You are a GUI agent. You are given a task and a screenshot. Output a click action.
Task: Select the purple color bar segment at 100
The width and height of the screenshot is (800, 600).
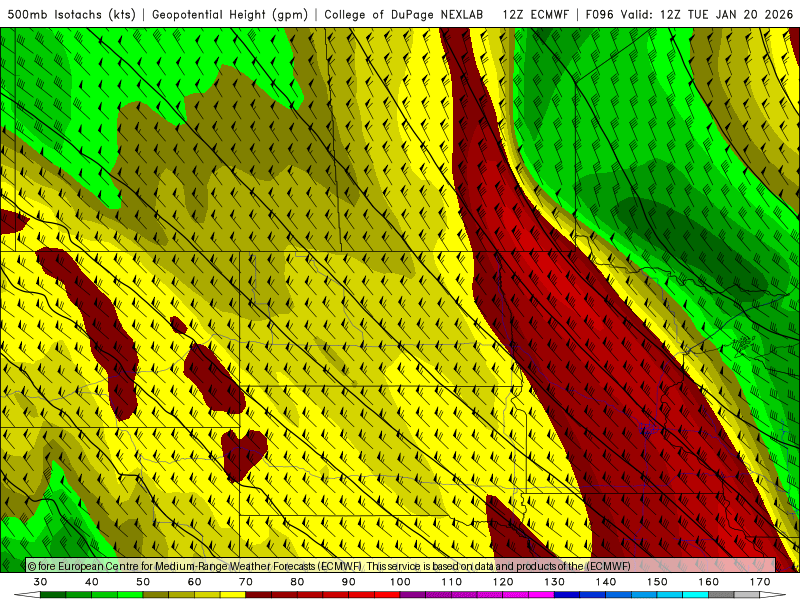(413, 594)
